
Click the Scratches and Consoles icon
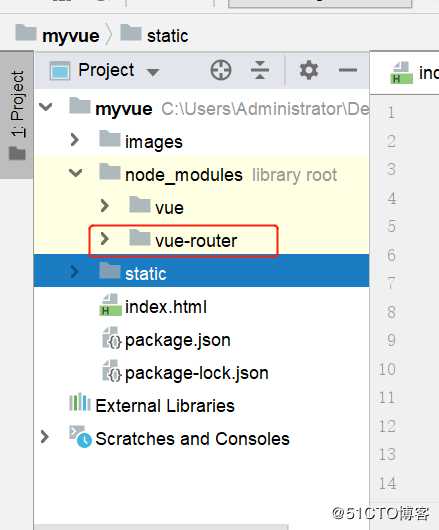[80, 437]
